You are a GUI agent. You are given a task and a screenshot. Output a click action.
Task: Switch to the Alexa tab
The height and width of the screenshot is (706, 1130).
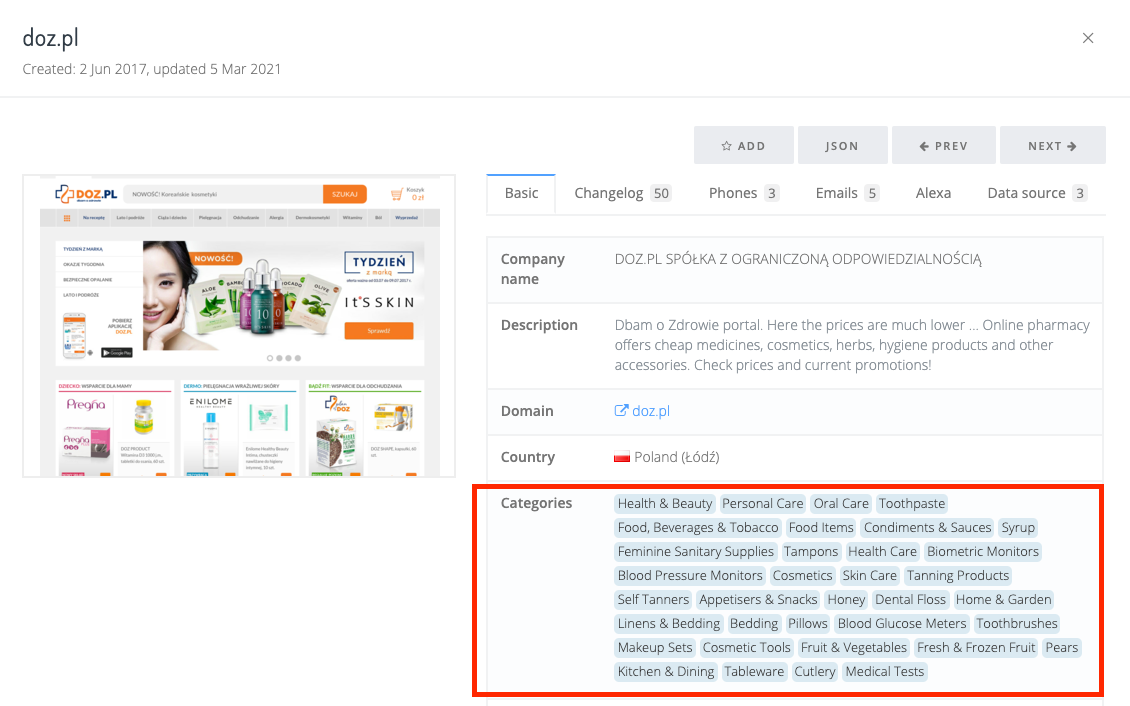point(933,193)
